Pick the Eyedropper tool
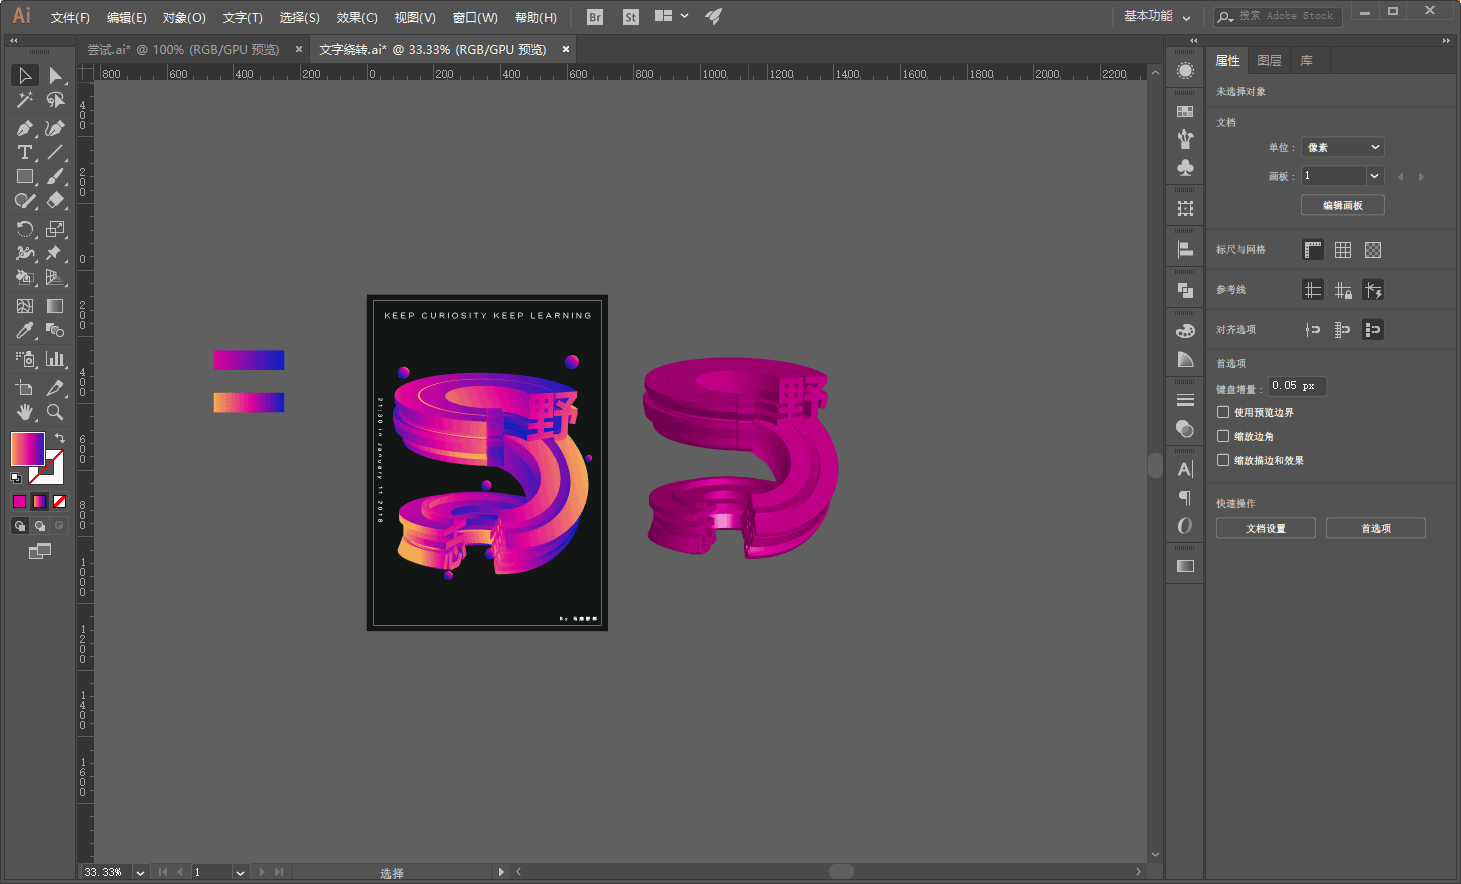The width and height of the screenshot is (1461, 884). click(25, 330)
